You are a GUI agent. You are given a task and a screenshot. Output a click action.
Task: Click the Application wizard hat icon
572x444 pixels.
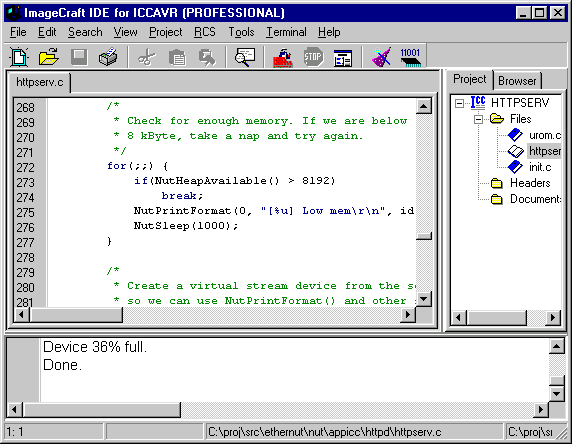tap(381, 57)
